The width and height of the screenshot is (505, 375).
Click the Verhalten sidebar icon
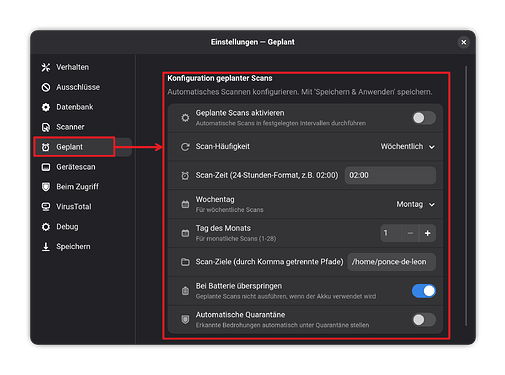point(46,67)
